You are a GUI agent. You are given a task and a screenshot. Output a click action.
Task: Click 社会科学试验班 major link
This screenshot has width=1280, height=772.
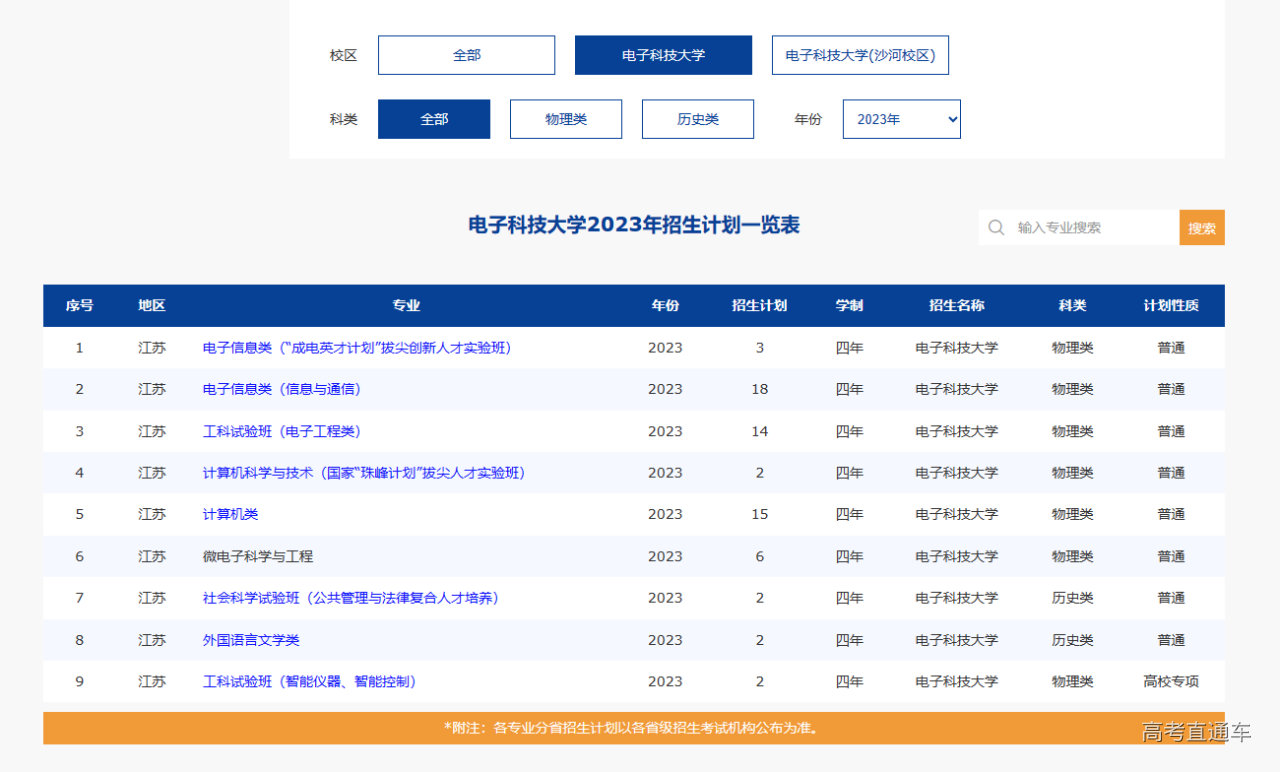tap(348, 598)
